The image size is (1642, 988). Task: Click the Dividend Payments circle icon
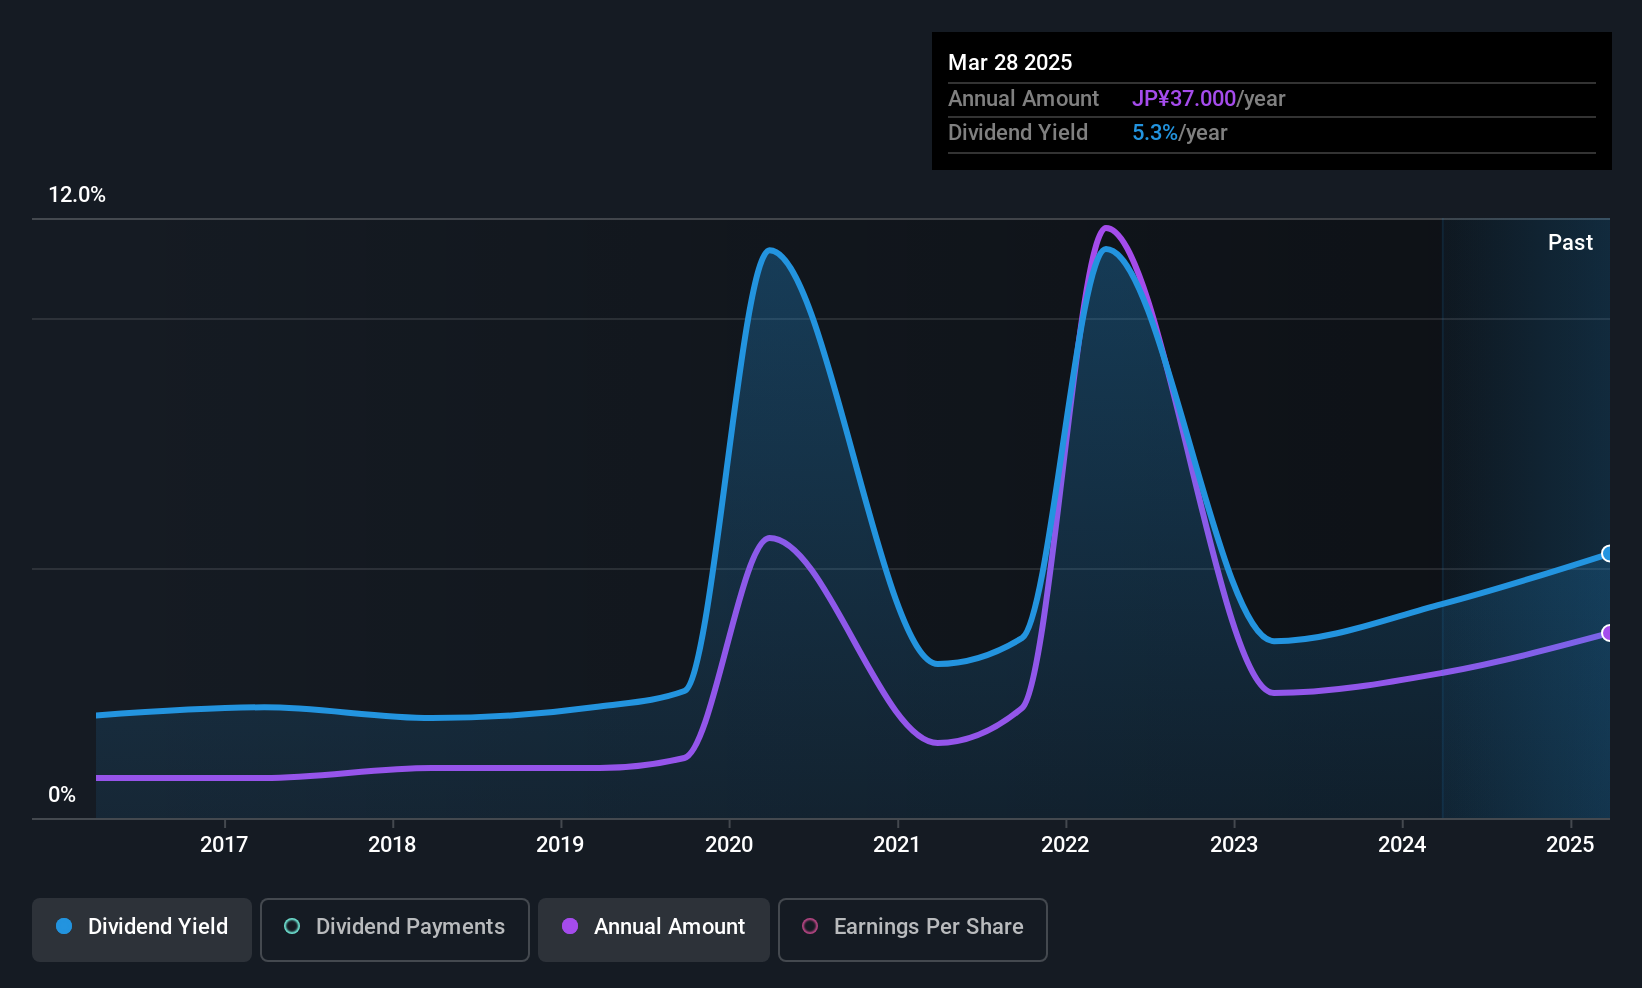pos(291,927)
